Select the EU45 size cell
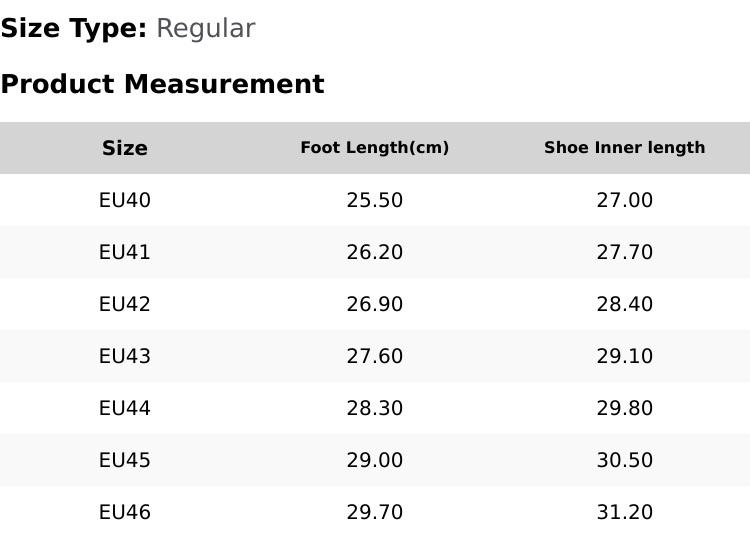Screen dimensions: 750x538 pyautogui.click(x=125, y=460)
